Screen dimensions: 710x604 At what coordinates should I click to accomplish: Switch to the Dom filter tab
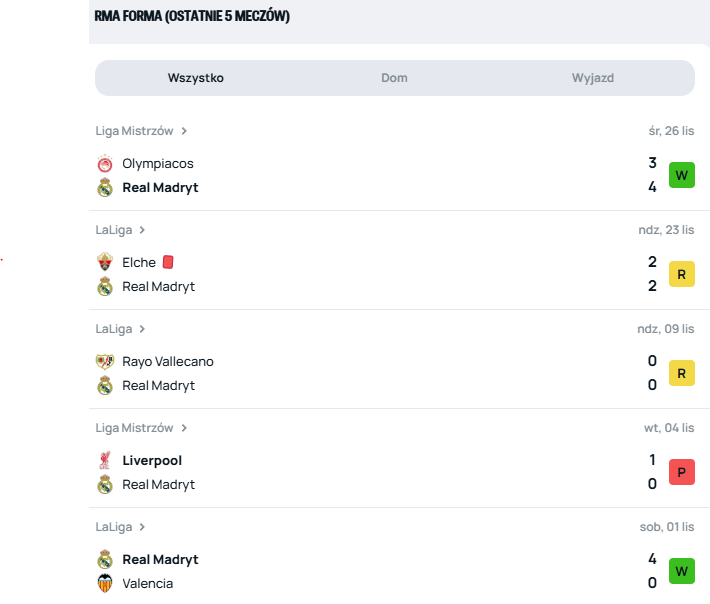coord(394,78)
